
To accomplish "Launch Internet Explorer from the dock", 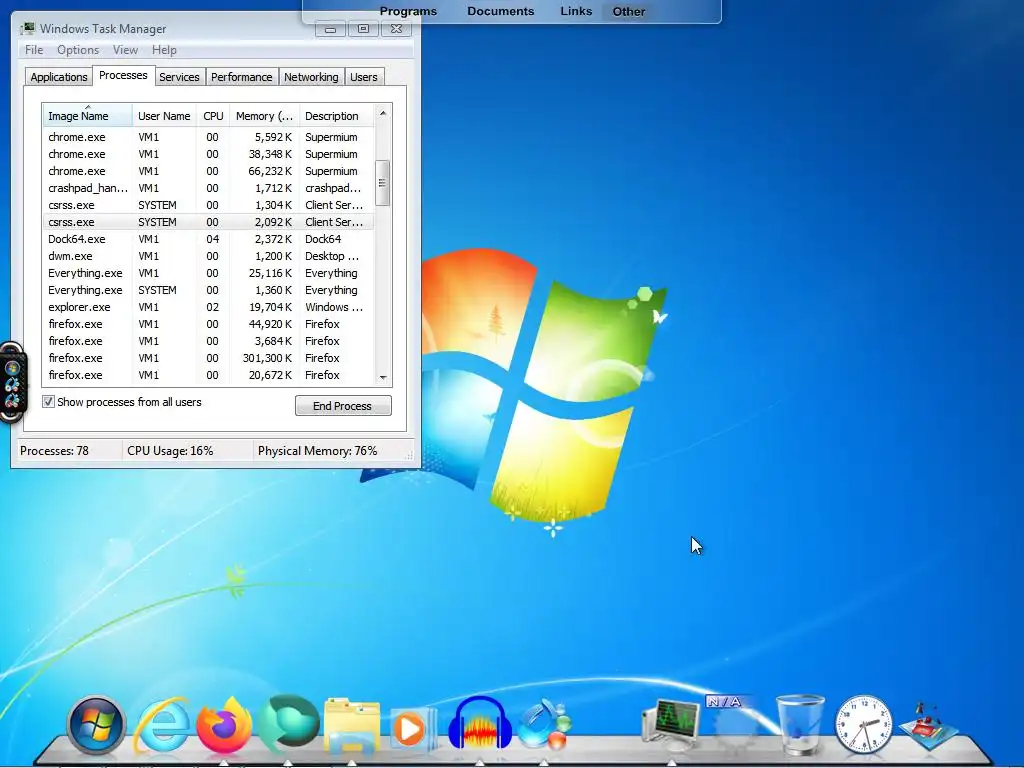I will [x=161, y=726].
